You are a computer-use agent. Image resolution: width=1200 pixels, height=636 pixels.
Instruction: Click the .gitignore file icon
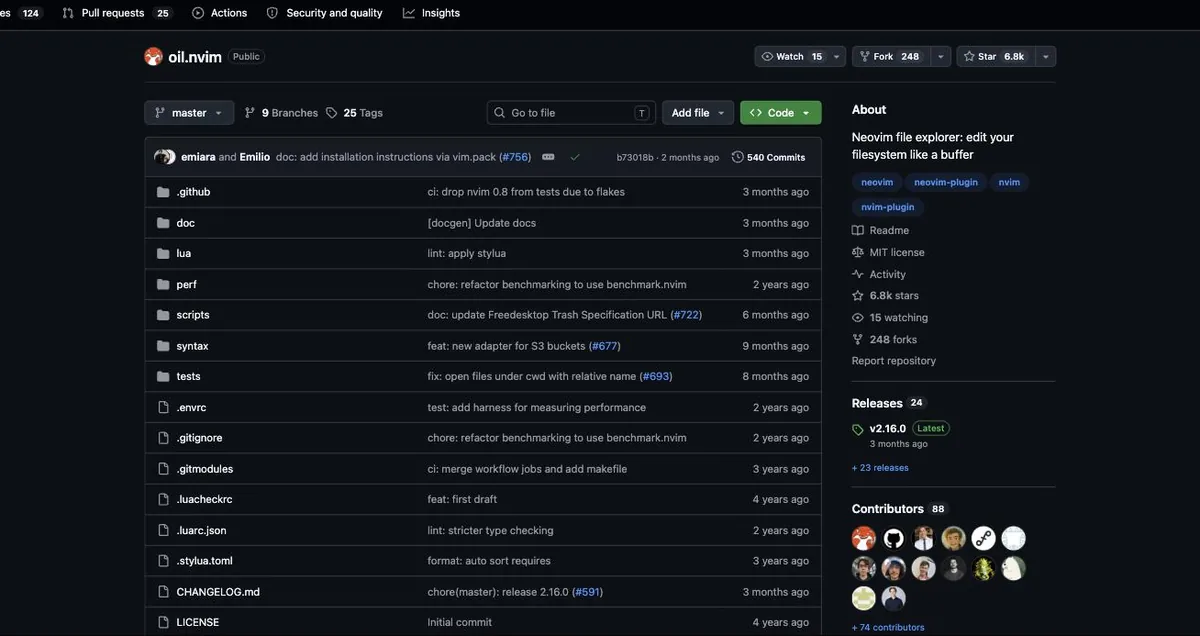tap(163, 438)
